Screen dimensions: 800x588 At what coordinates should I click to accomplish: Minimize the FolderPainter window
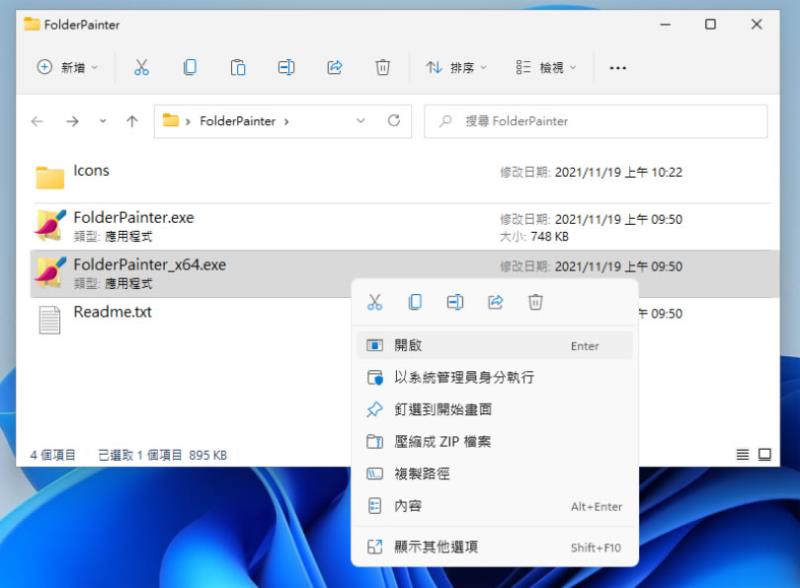665,24
